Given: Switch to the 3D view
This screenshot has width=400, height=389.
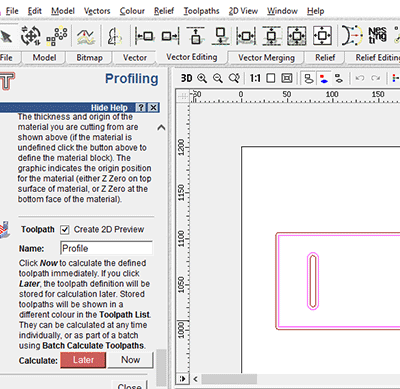Looking at the screenshot, I should pos(186,78).
